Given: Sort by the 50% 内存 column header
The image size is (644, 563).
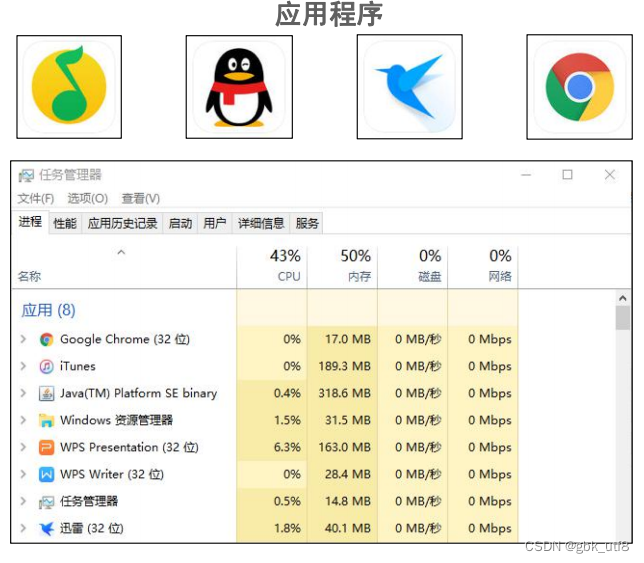Looking at the screenshot, I should point(342,266).
